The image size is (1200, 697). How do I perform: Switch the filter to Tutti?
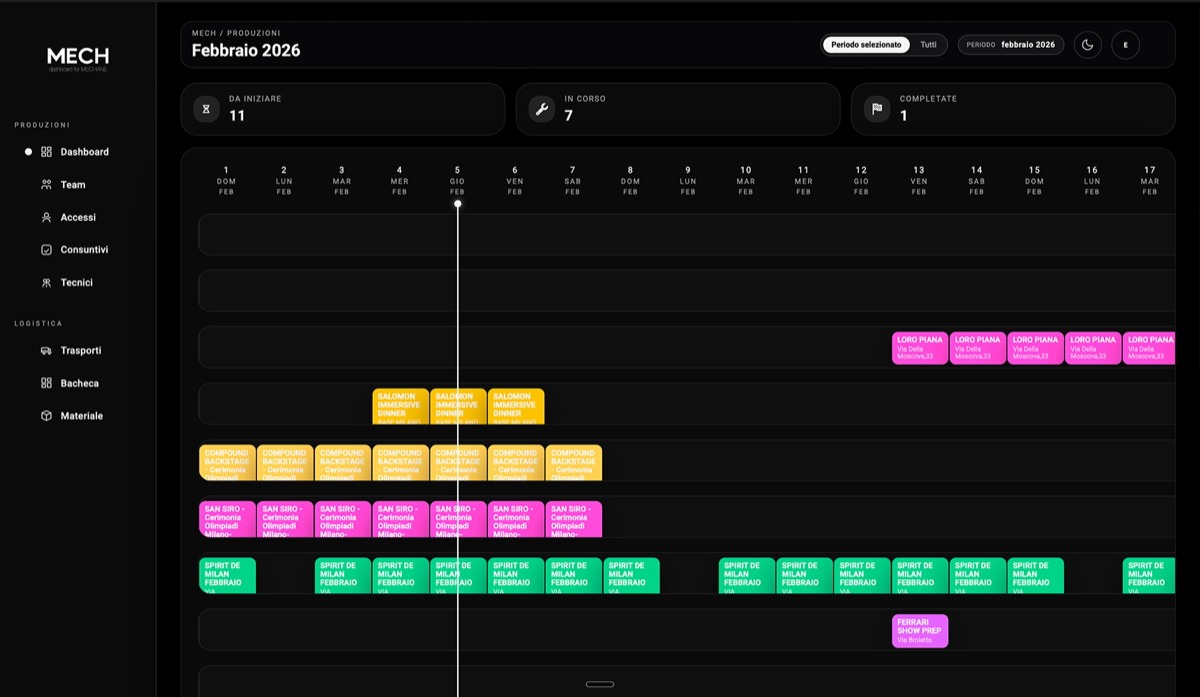coord(929,45)
